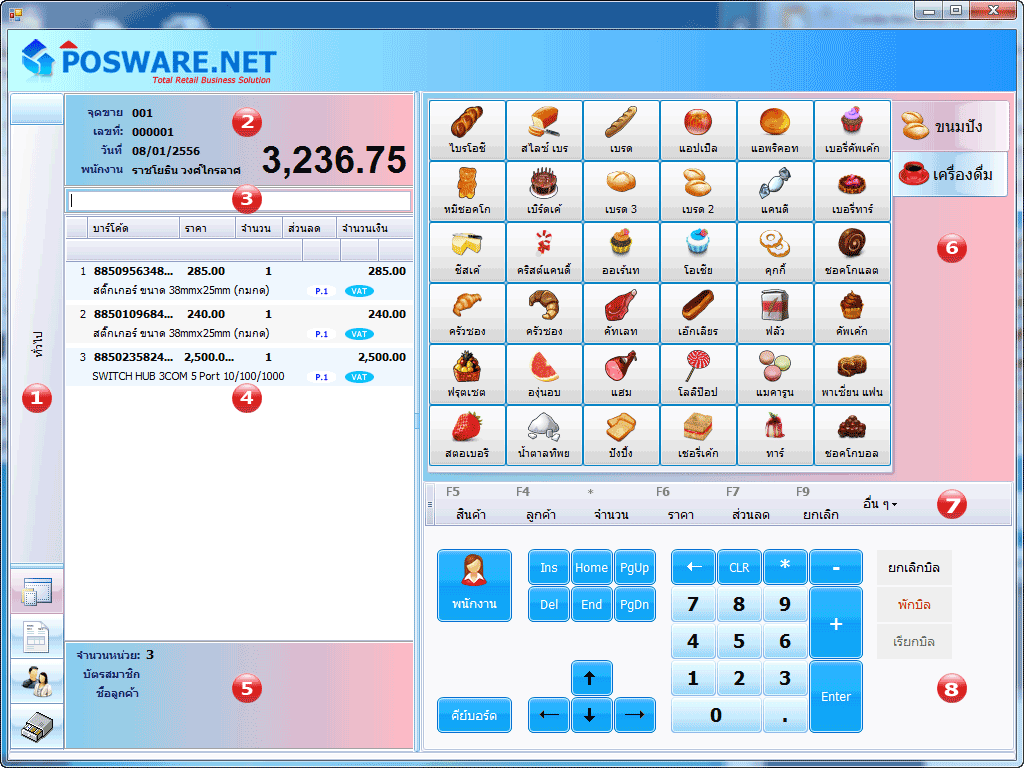Select F7 ส่วนลด discount function
The height and width of the screenshot is (768, 1024).
click(x=750, y=504)
